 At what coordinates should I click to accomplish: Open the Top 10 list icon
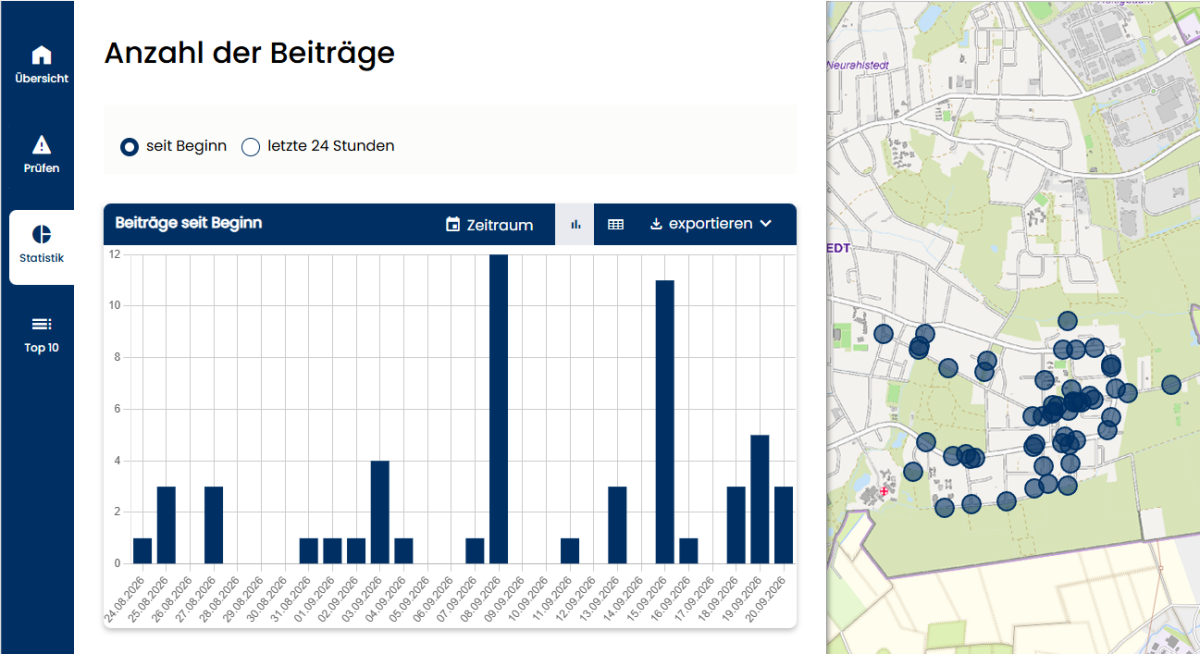(x=42, y=324)
